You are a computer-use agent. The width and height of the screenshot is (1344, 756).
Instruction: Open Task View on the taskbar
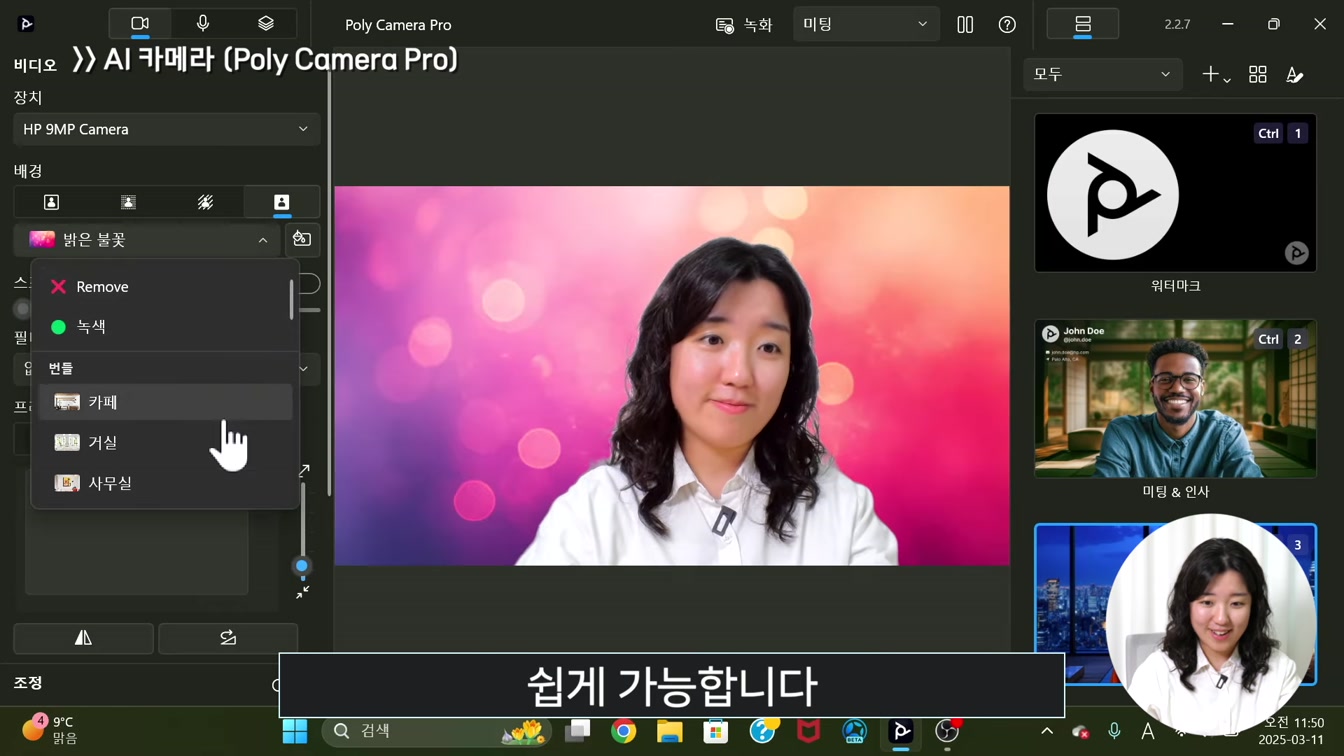click(x=577, y=731)
